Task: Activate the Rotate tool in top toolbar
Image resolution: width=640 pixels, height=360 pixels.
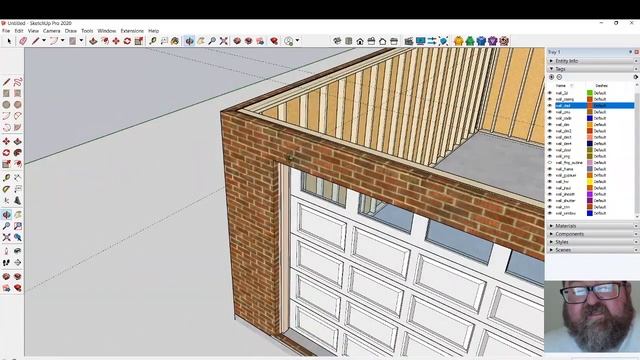Action: [127, 41]
